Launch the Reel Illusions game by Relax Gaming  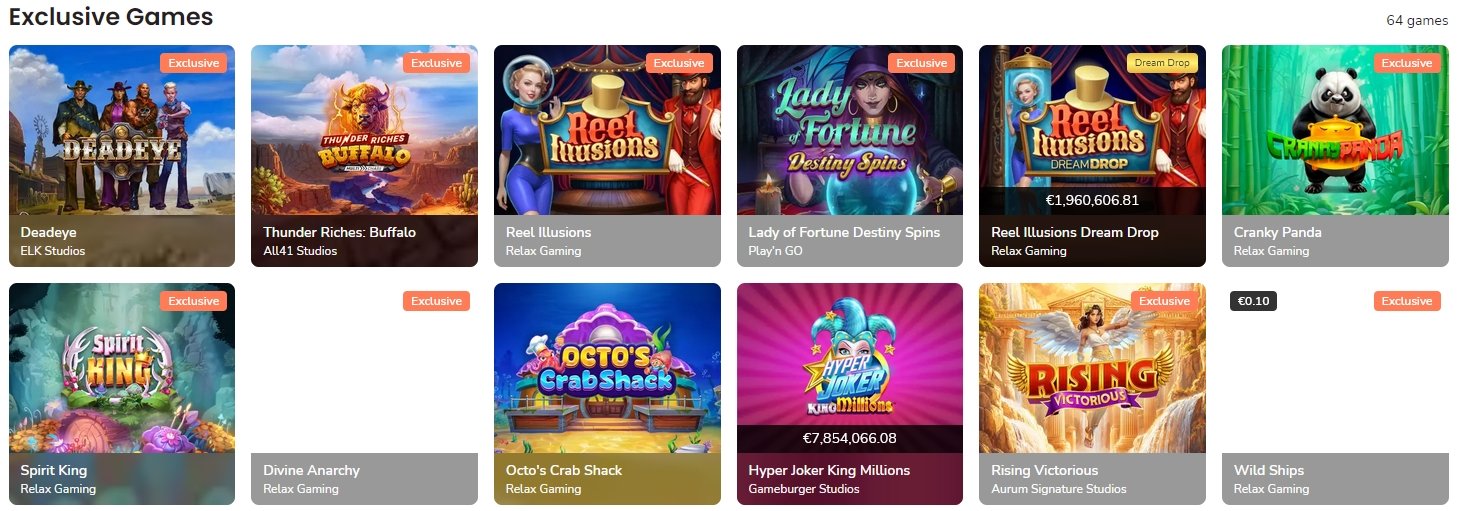click(607, 130)
